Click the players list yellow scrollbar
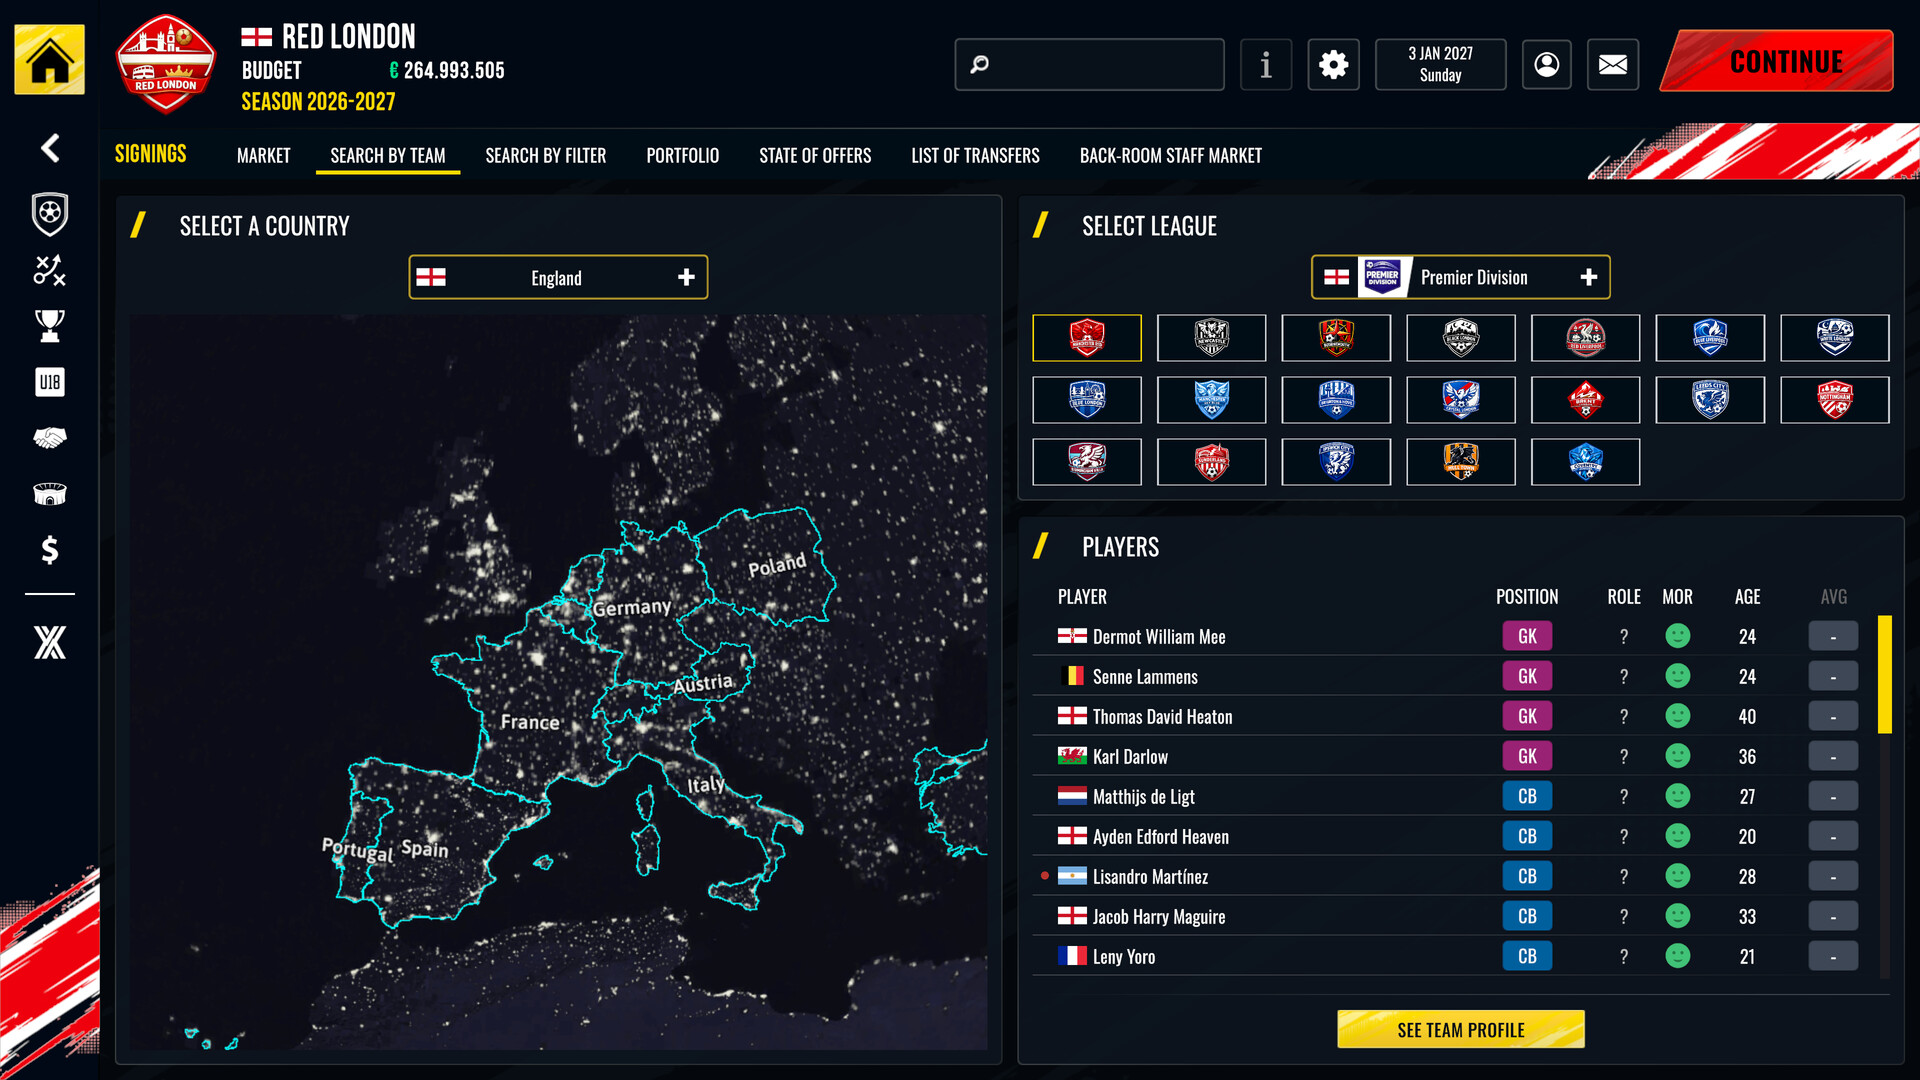1920x1080 pixels. point(1885,674)
